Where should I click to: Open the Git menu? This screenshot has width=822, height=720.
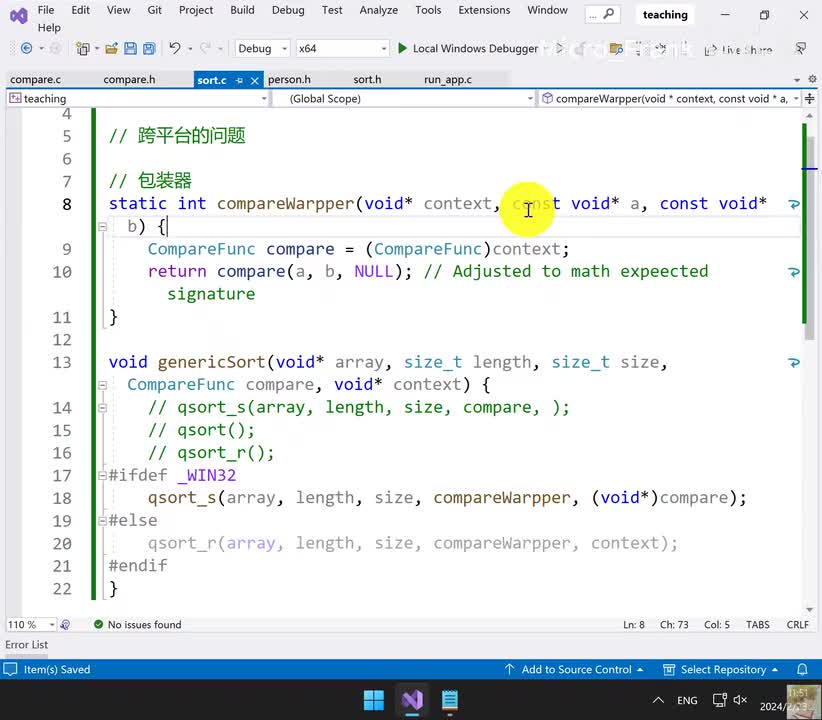tap(154, 10)
